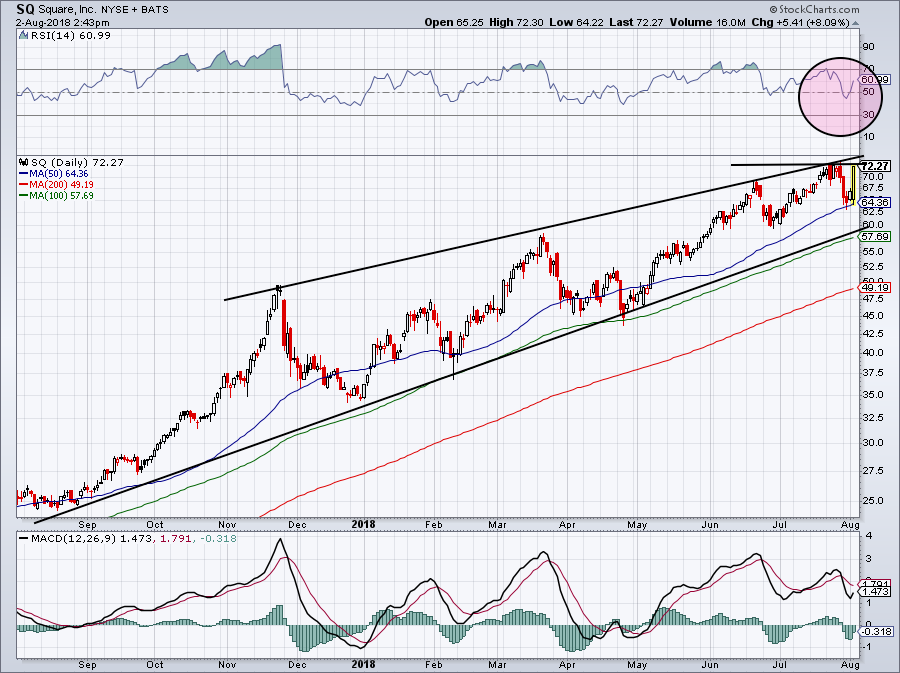Click the 55.0 price level on the axis
The width and height of the screenshot is (900, 673).
(872, 252)
